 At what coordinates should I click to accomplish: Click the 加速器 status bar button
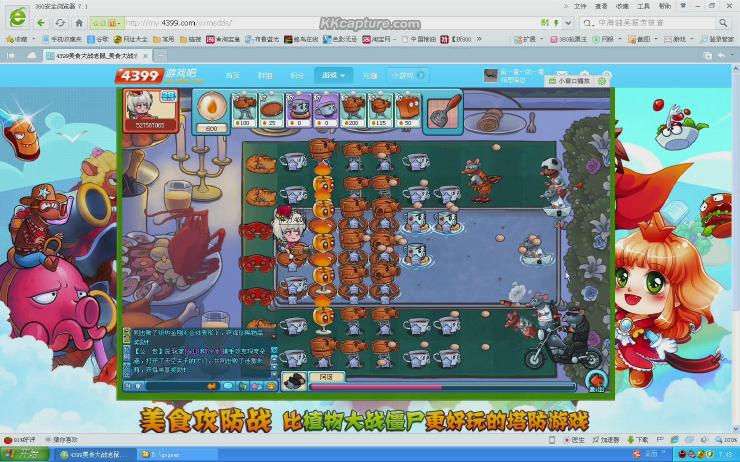pos(606,440)
